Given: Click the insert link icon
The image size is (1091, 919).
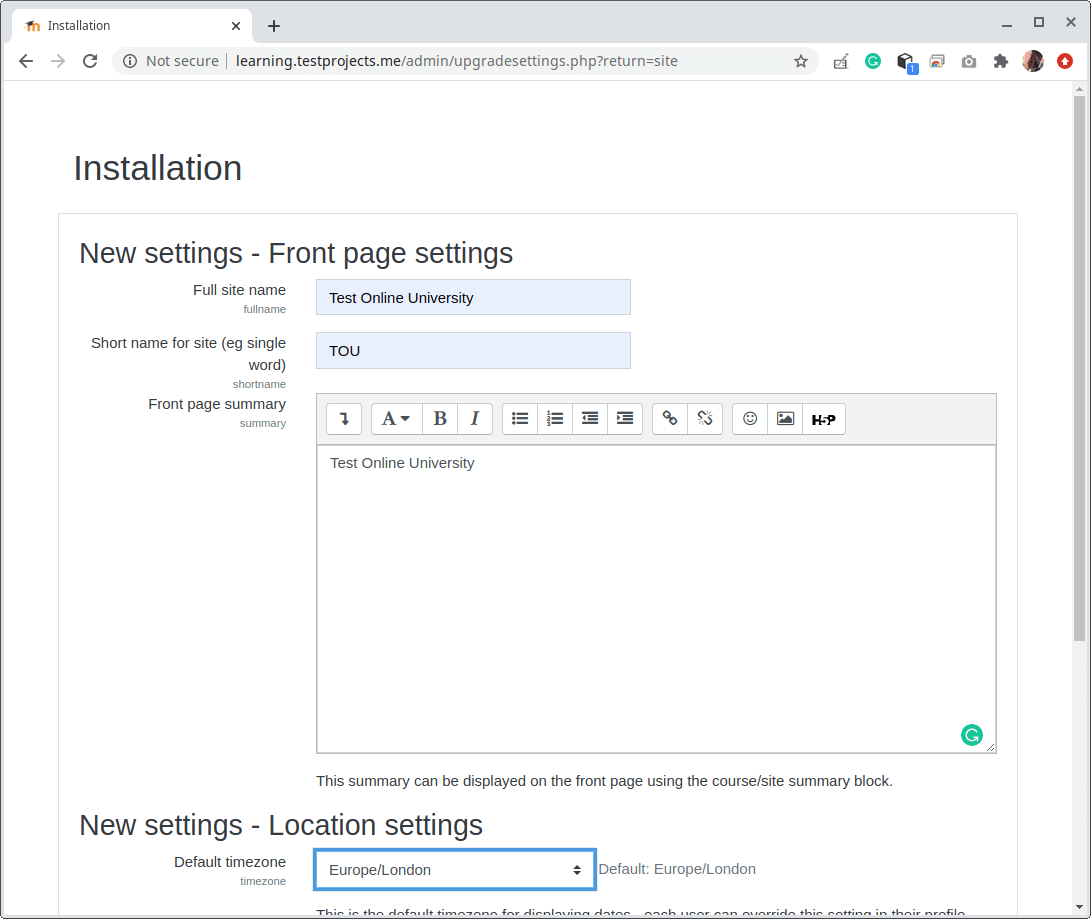Looking at the screenshot, I should [670, 419].
